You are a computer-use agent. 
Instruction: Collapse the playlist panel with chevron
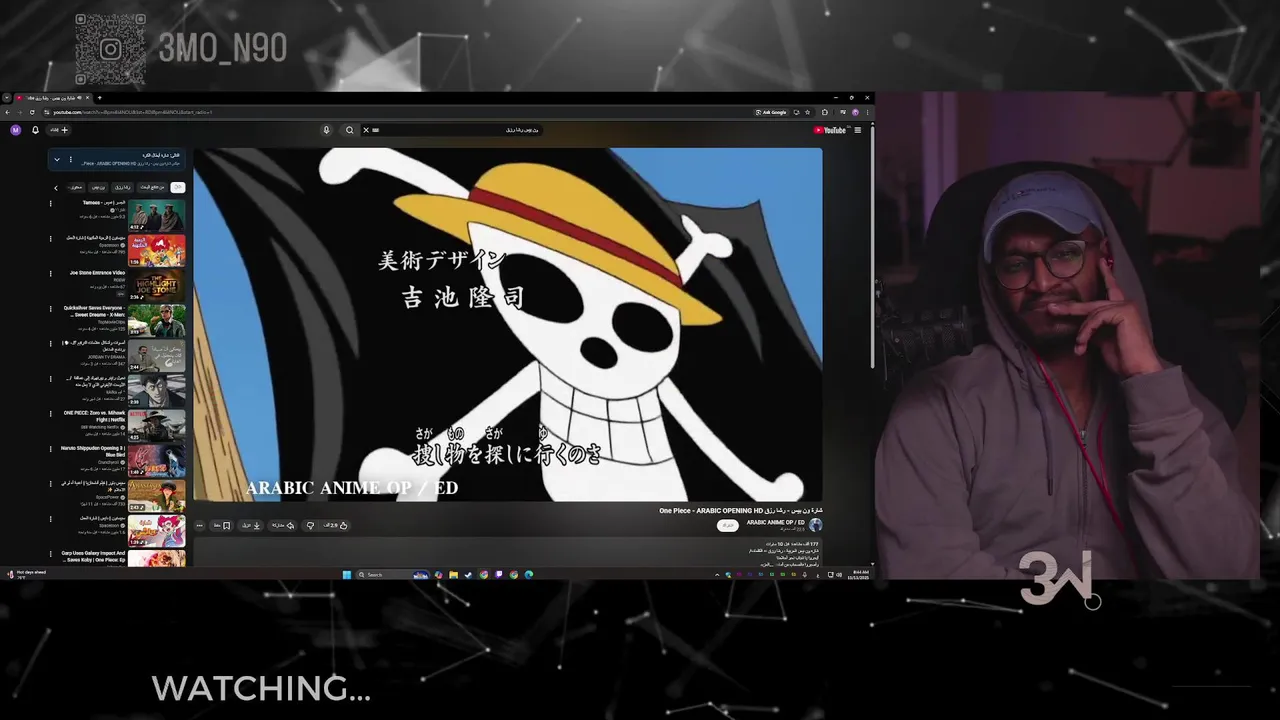[x=57, y=159]
